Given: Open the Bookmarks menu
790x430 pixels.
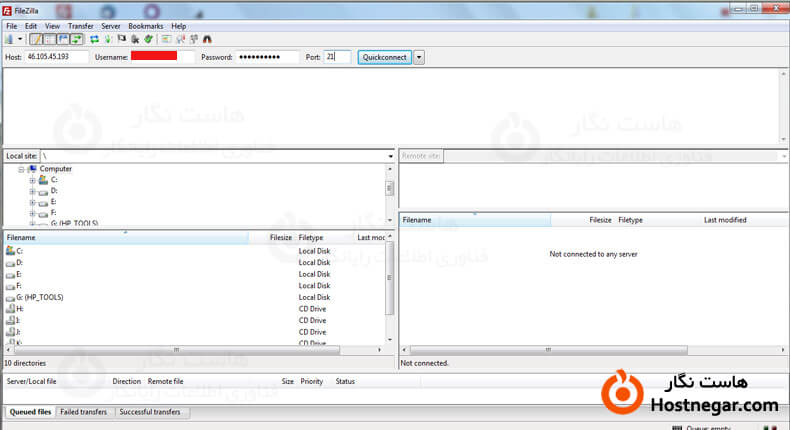Looking at the screenshot, I should point(146,26).
